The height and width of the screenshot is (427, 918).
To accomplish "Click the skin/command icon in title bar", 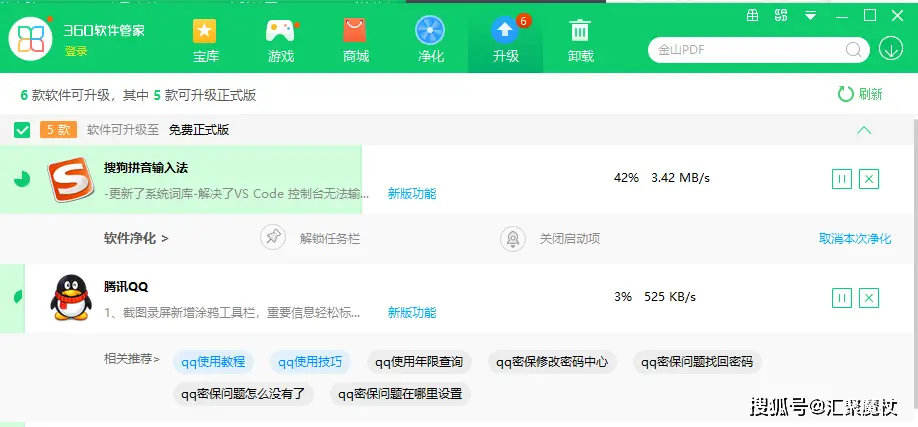I will point(780,15).
